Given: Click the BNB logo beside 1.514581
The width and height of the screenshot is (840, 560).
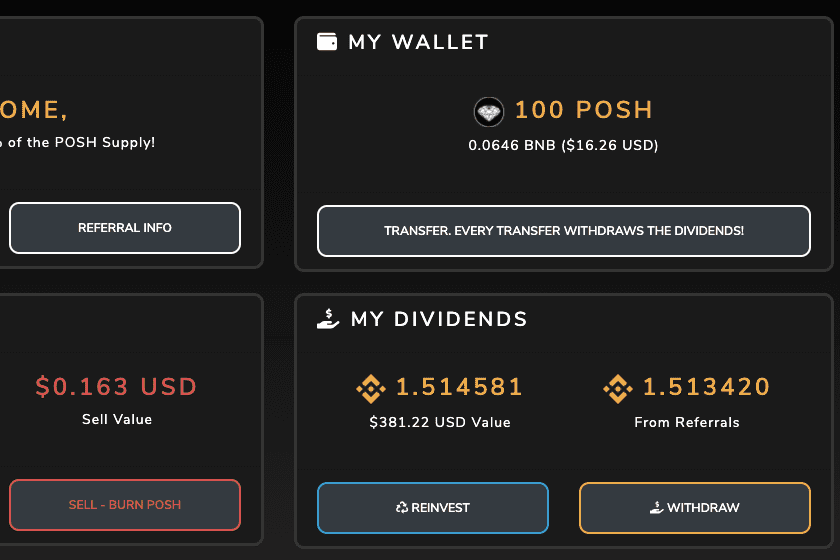Looking at the screenshot, I should 371,388.
